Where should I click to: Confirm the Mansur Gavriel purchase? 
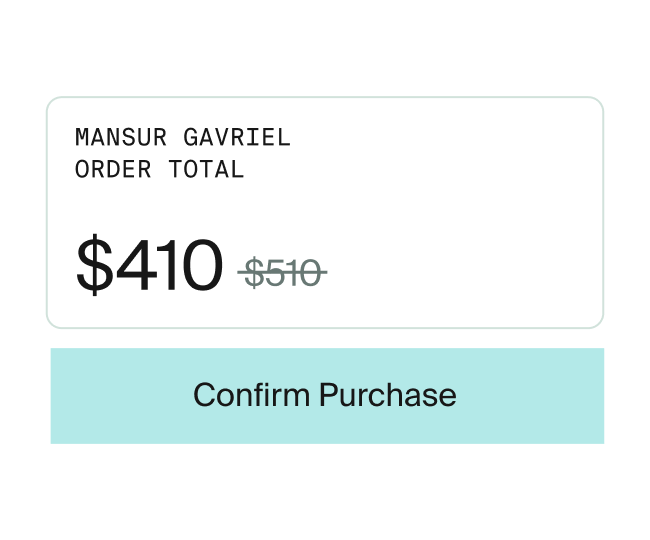pos(327,396)
